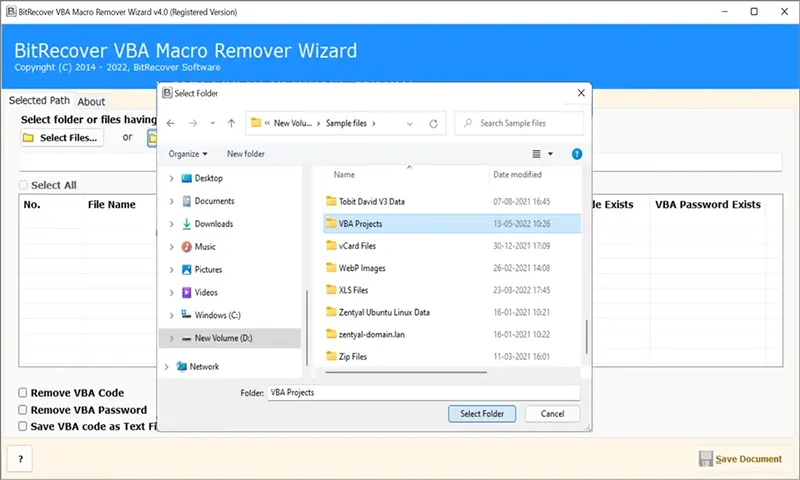800x480 pixels.
Task: Go up one folder level
Action: pyautogui.click(x=231, y=123)
